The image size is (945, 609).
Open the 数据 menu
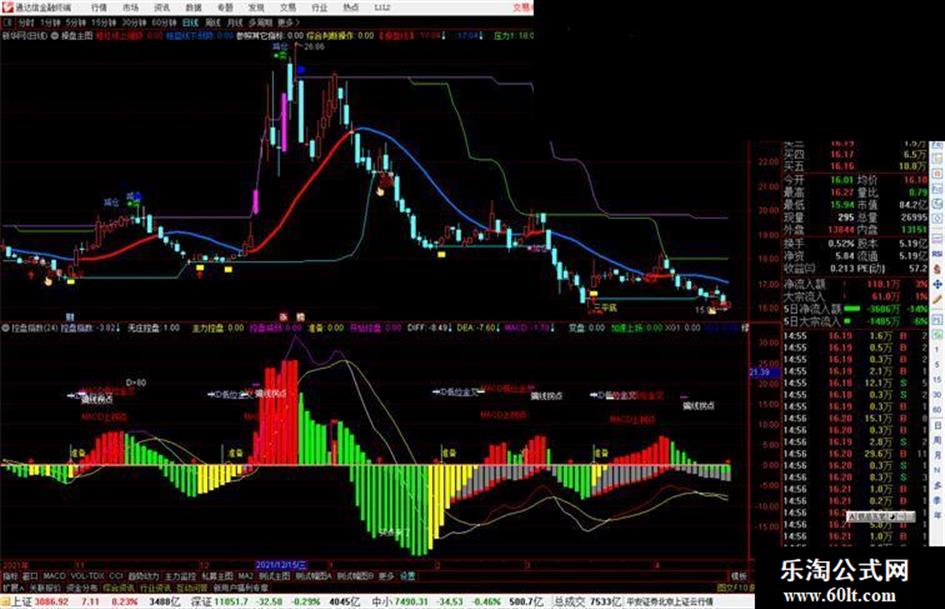(193, 7)
